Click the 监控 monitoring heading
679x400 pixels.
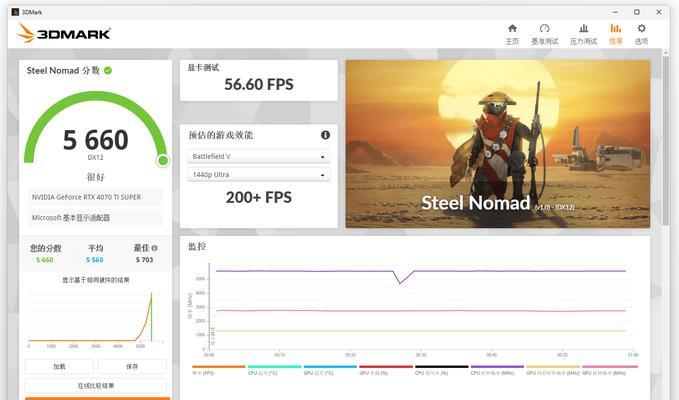[197, 246]
